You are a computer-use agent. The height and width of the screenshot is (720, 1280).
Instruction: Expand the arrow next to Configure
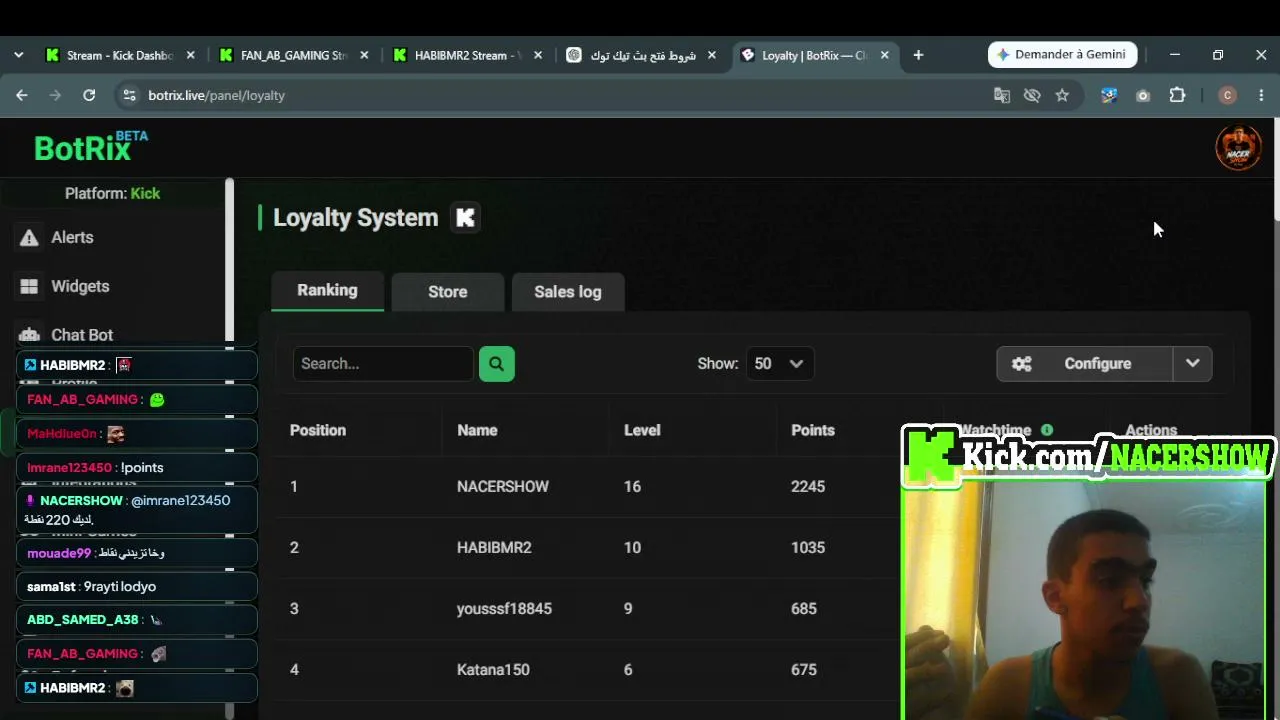[1193, 364]
